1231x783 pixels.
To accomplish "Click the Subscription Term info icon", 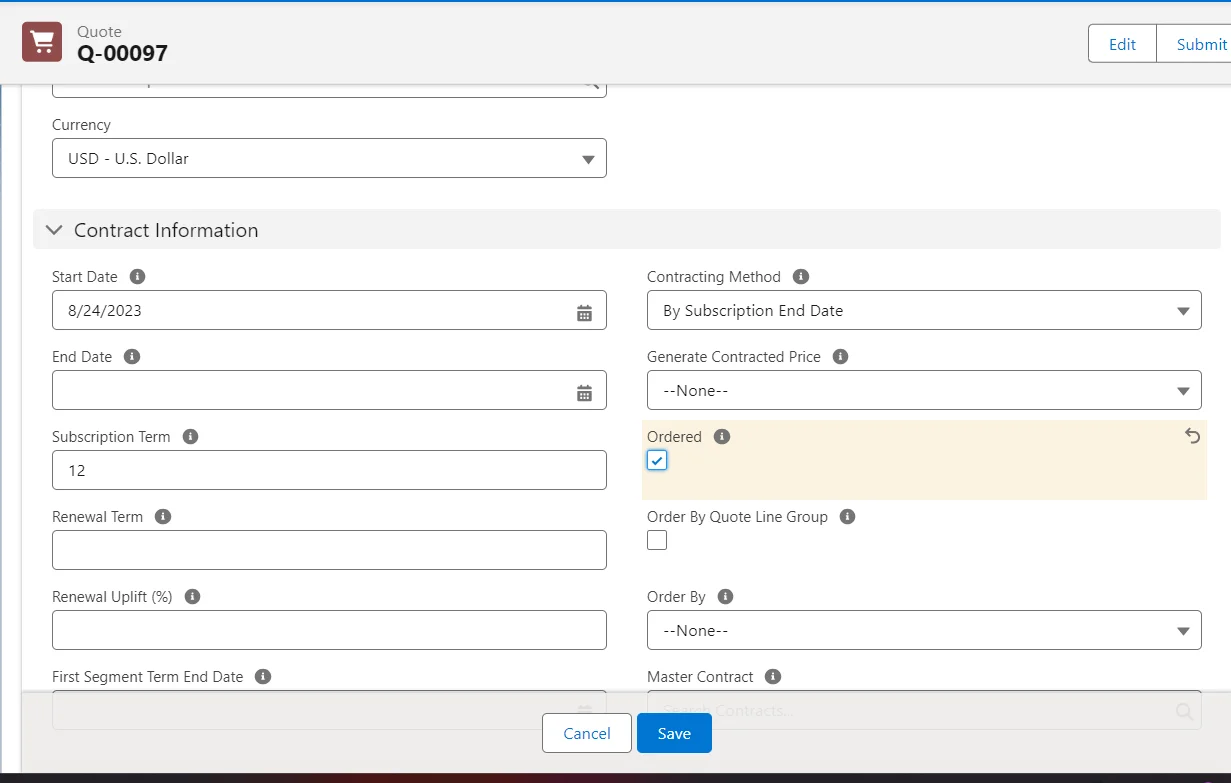I will pyautogui.click(x=189, y=436).
